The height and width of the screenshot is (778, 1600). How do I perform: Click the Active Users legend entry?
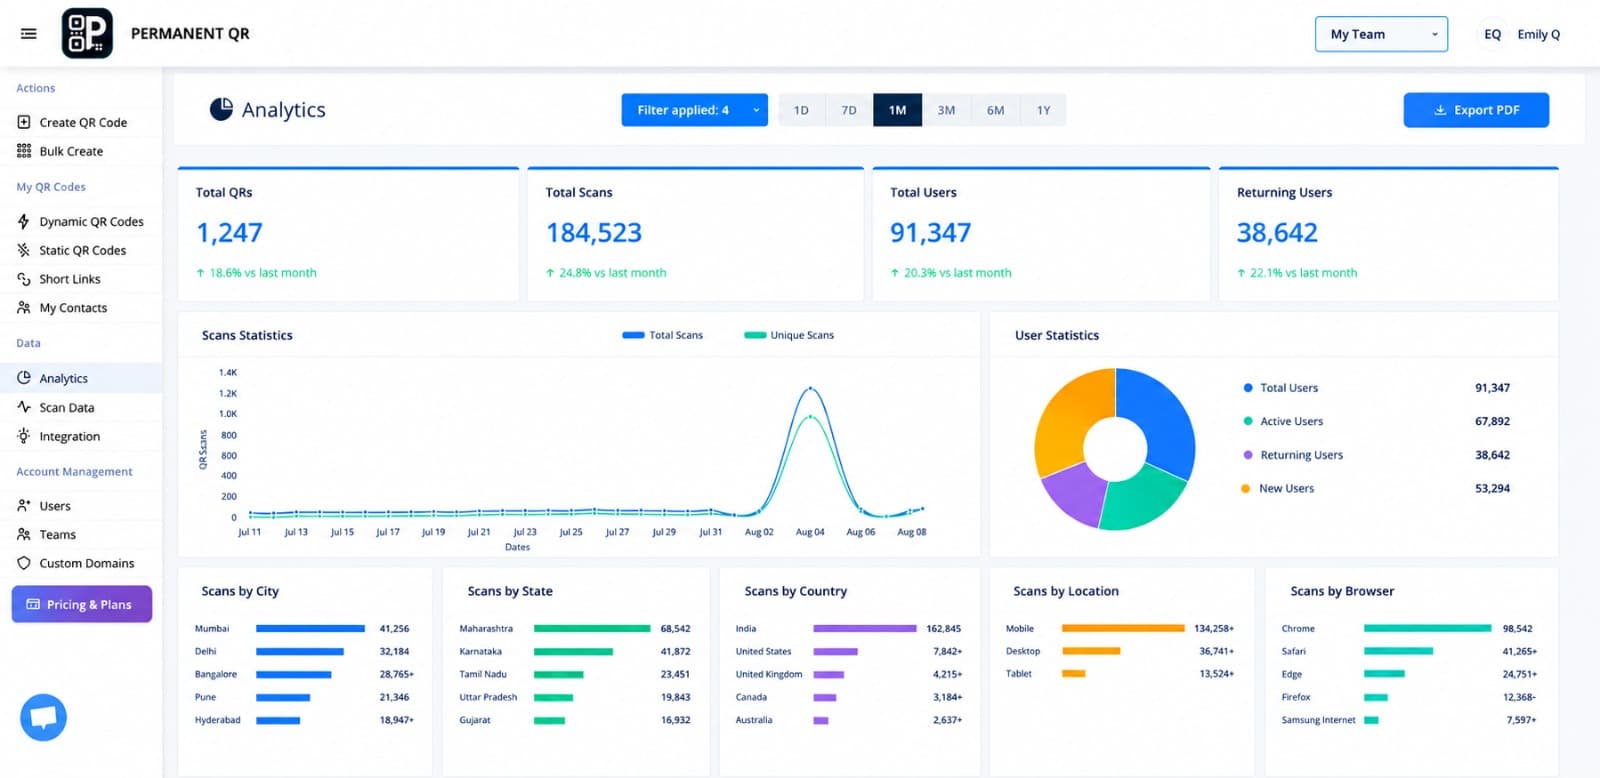pyautogui.click(x=1376, y=421)
